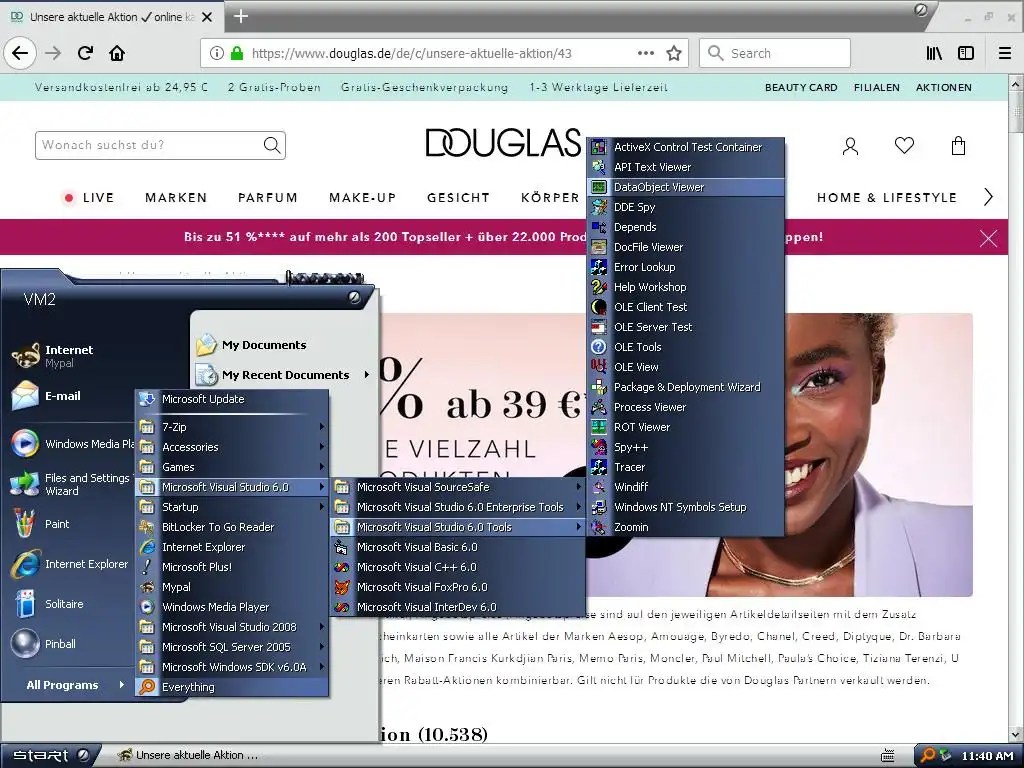Launch OLE View
The width and height of the screenshot is (1024, 768).
pos(685,367)
